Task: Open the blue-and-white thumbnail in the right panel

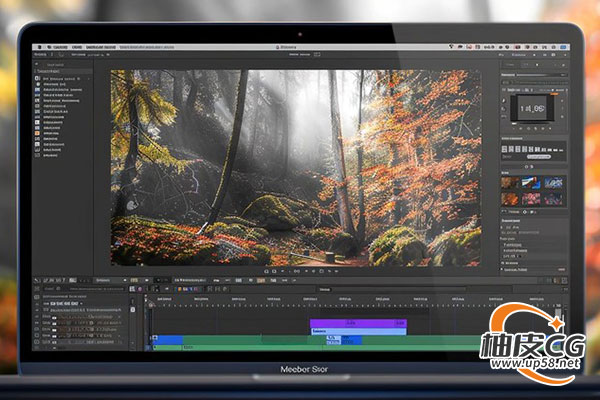Action: point(531,183)
